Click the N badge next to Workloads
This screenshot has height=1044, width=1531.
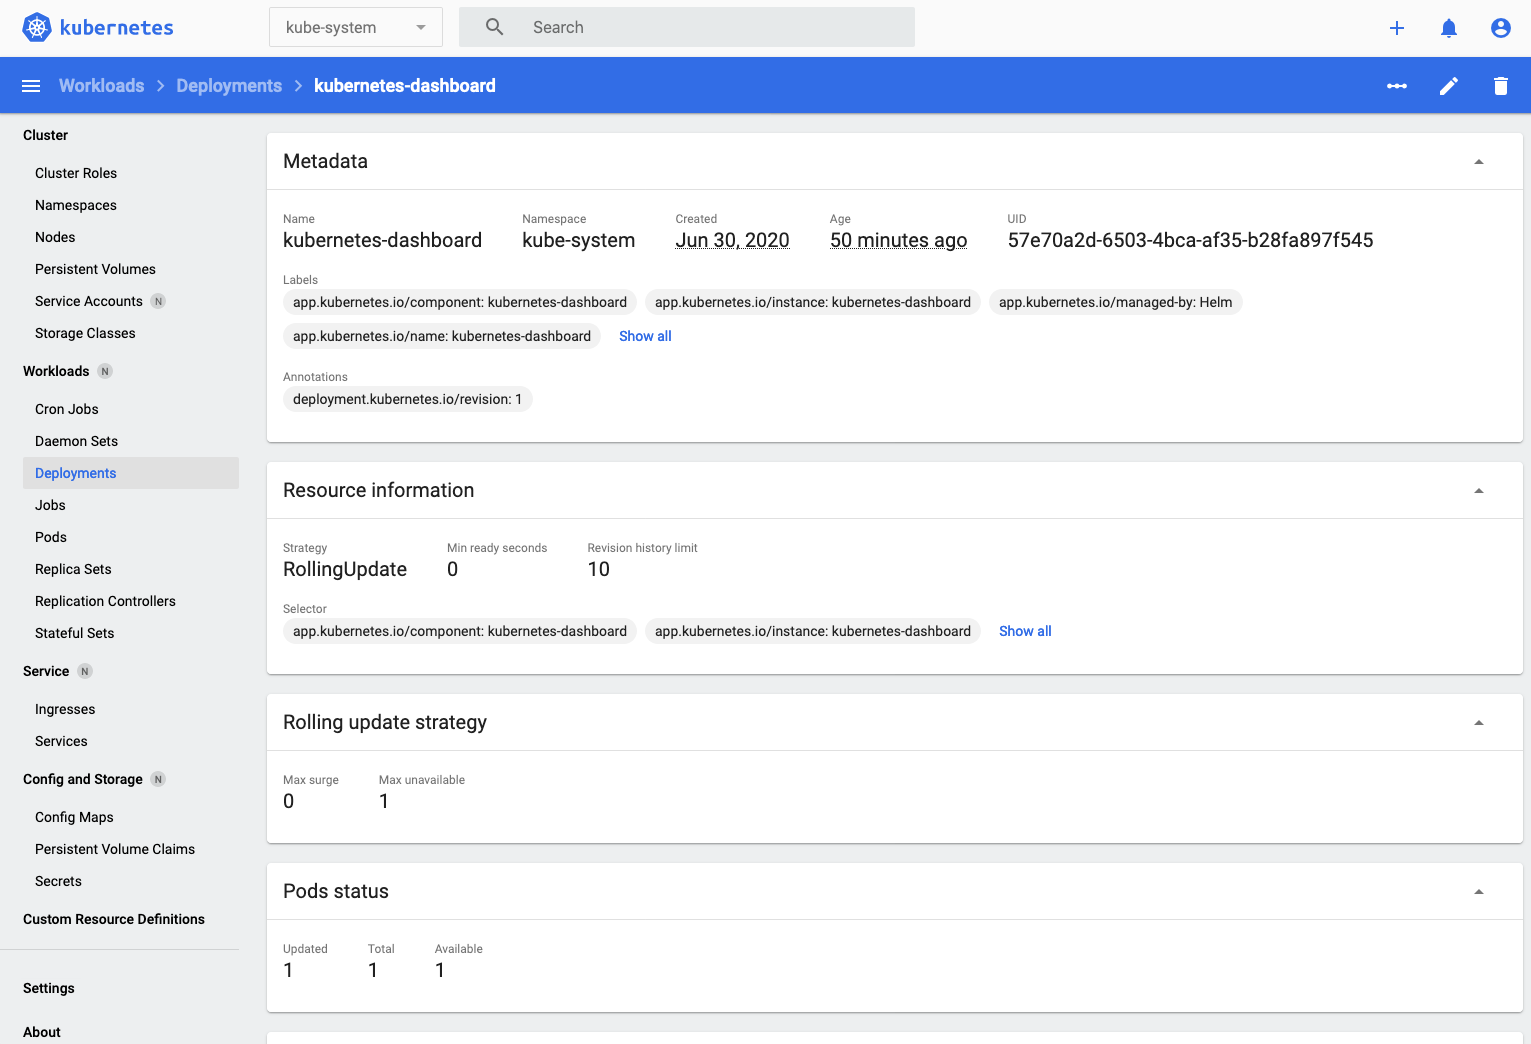[105, 371]
